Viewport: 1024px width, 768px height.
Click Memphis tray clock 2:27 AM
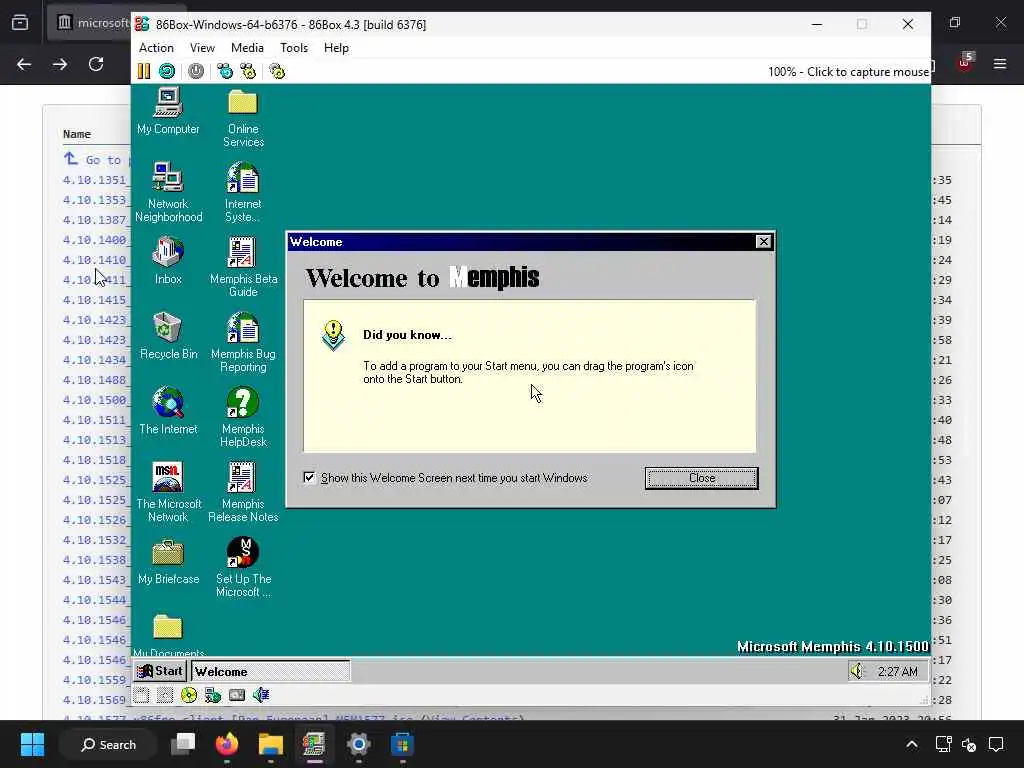(897, 671)
